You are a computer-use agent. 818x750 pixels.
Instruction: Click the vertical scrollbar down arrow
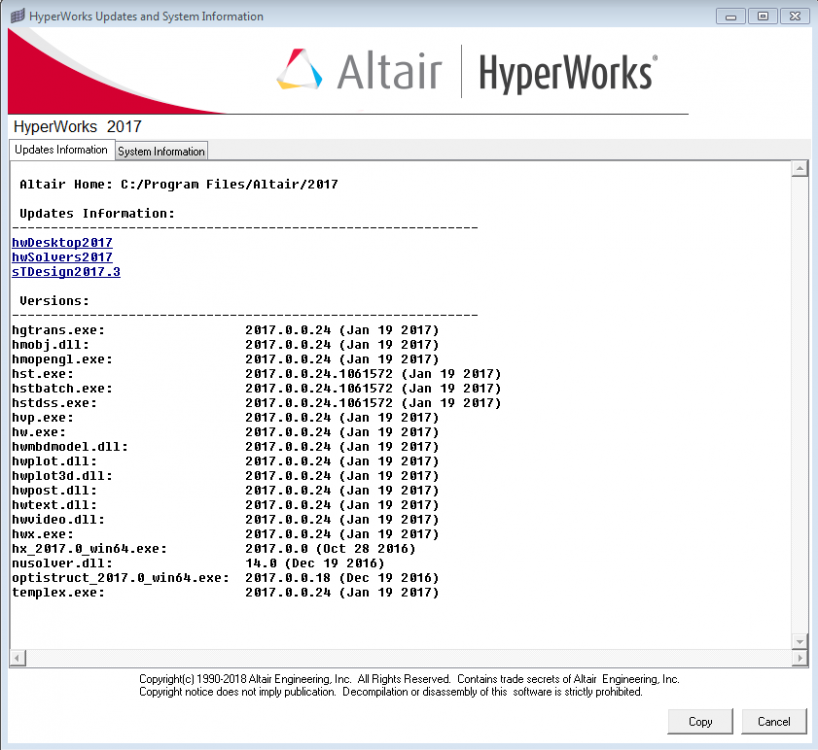tap(799, 641)
